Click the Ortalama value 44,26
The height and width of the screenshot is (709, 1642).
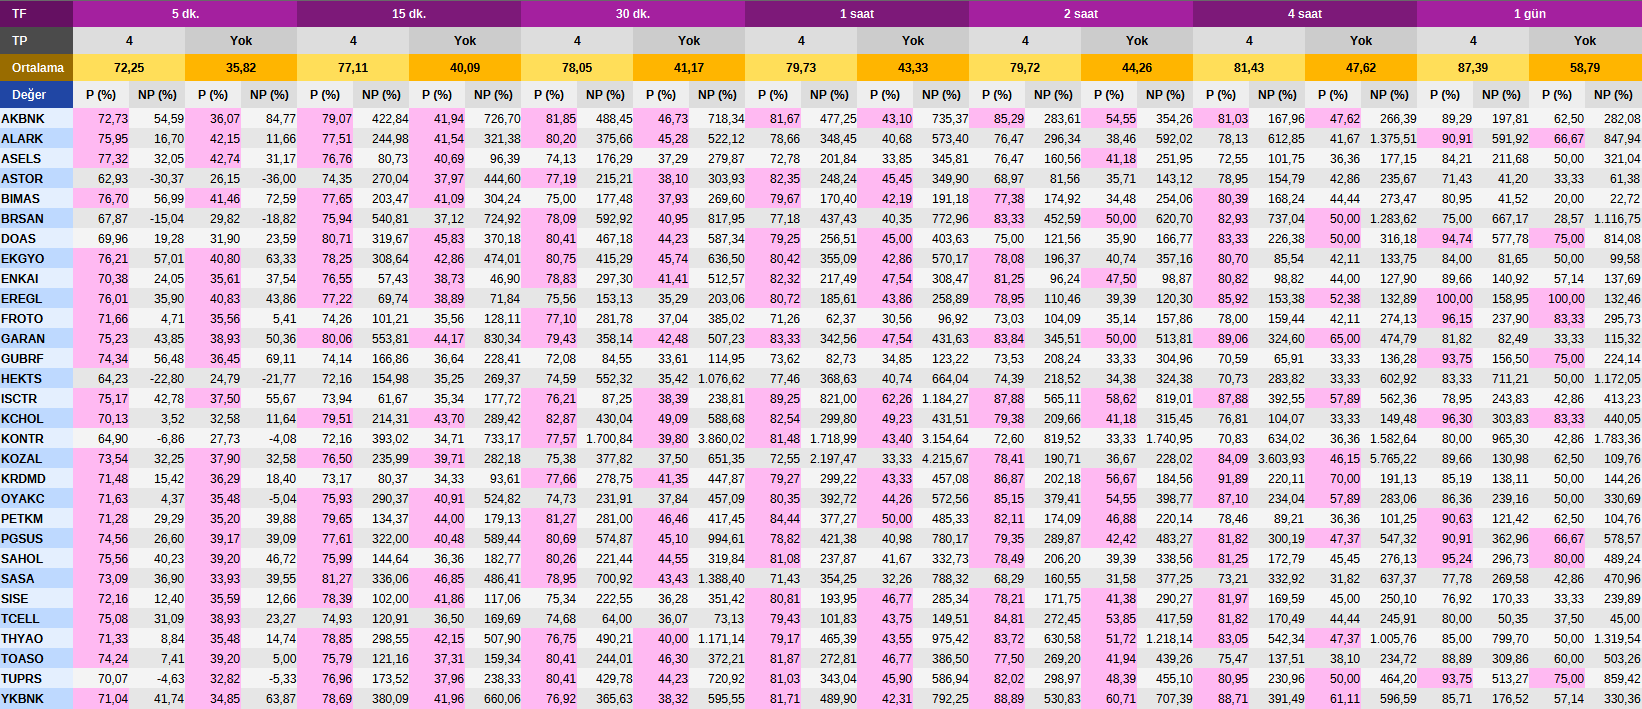(1137, 68)
